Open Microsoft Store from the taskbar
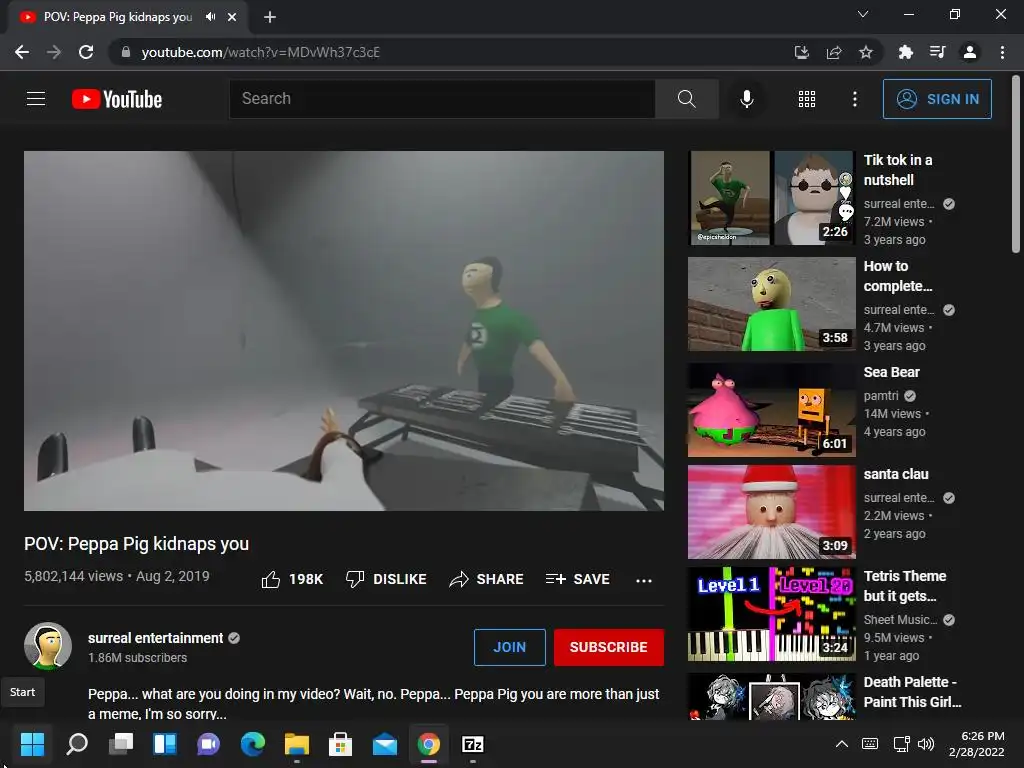 pyautogui.click(x=340, y=744)
